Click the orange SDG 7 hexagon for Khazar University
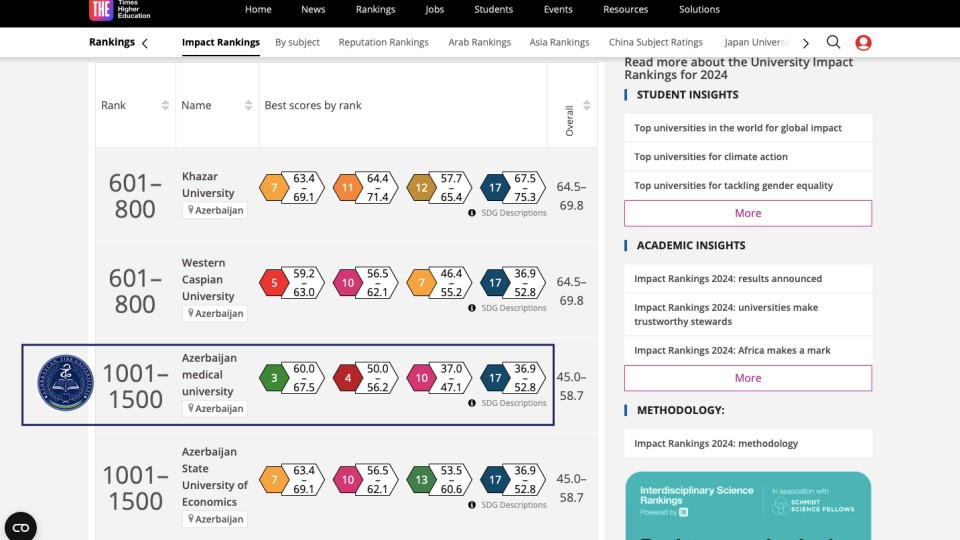Screen dimensions: 960x540 click(274, 187)
